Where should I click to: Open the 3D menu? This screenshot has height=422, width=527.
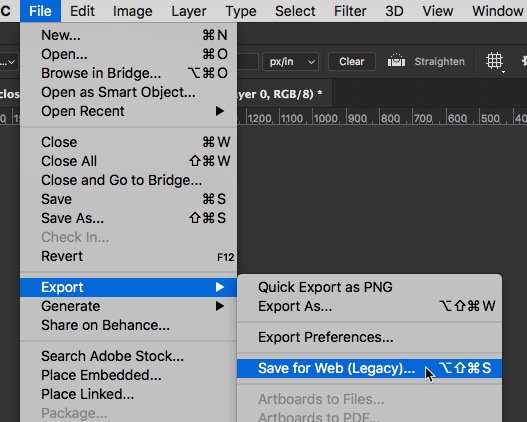click(394, 11)
